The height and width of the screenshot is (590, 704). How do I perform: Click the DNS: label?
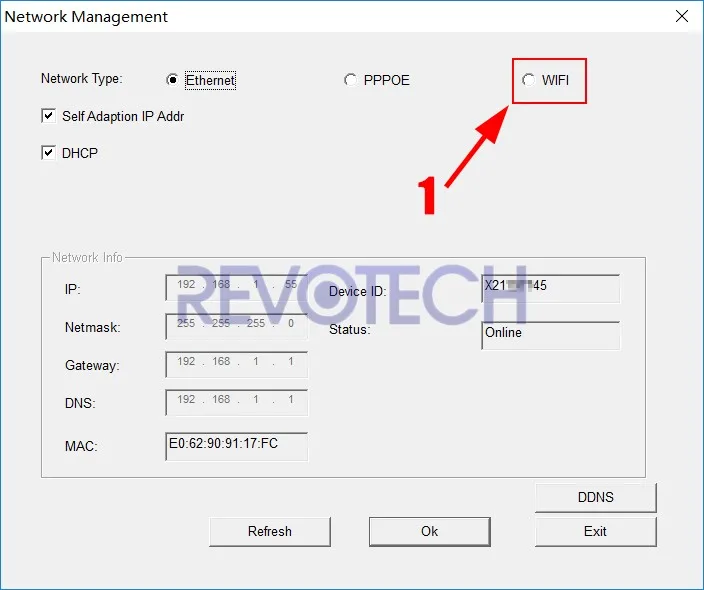pyautogui.click(x=80, y=403)
